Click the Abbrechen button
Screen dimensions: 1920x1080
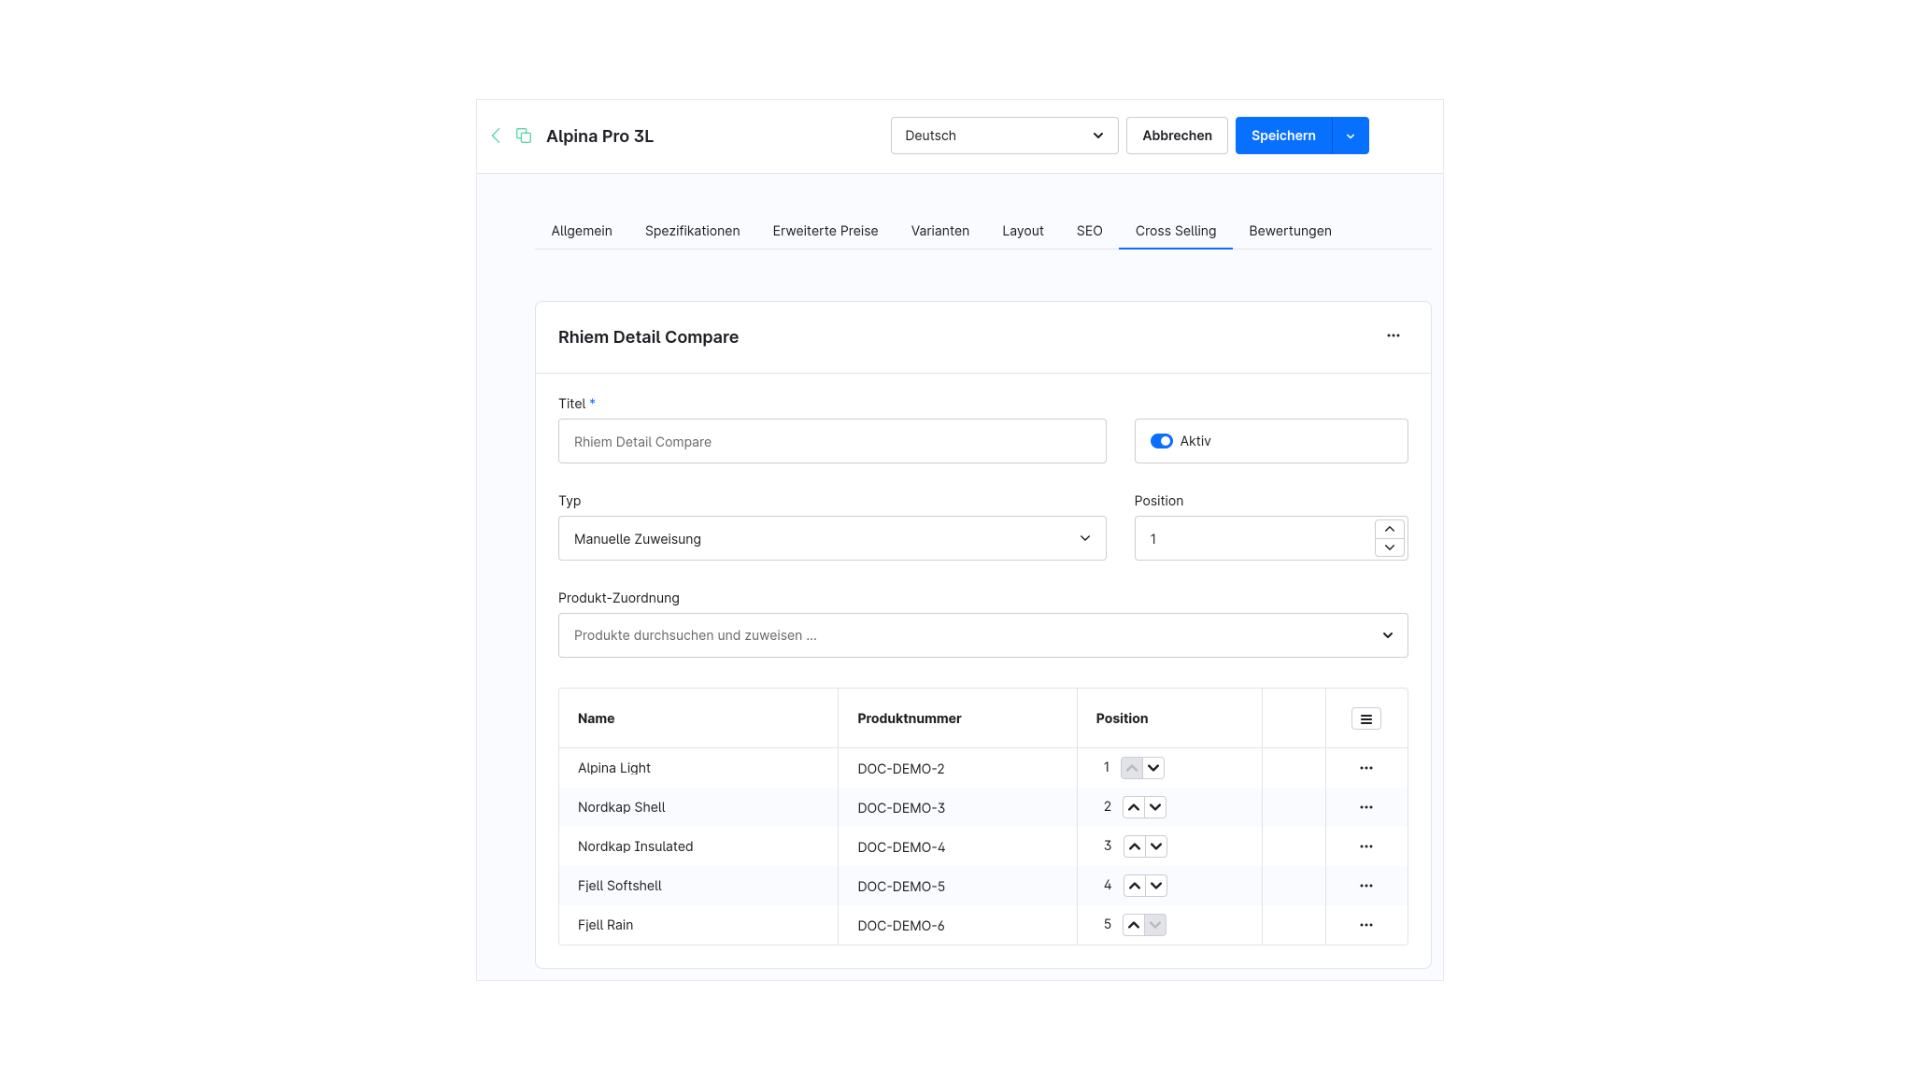point(1177,135)
